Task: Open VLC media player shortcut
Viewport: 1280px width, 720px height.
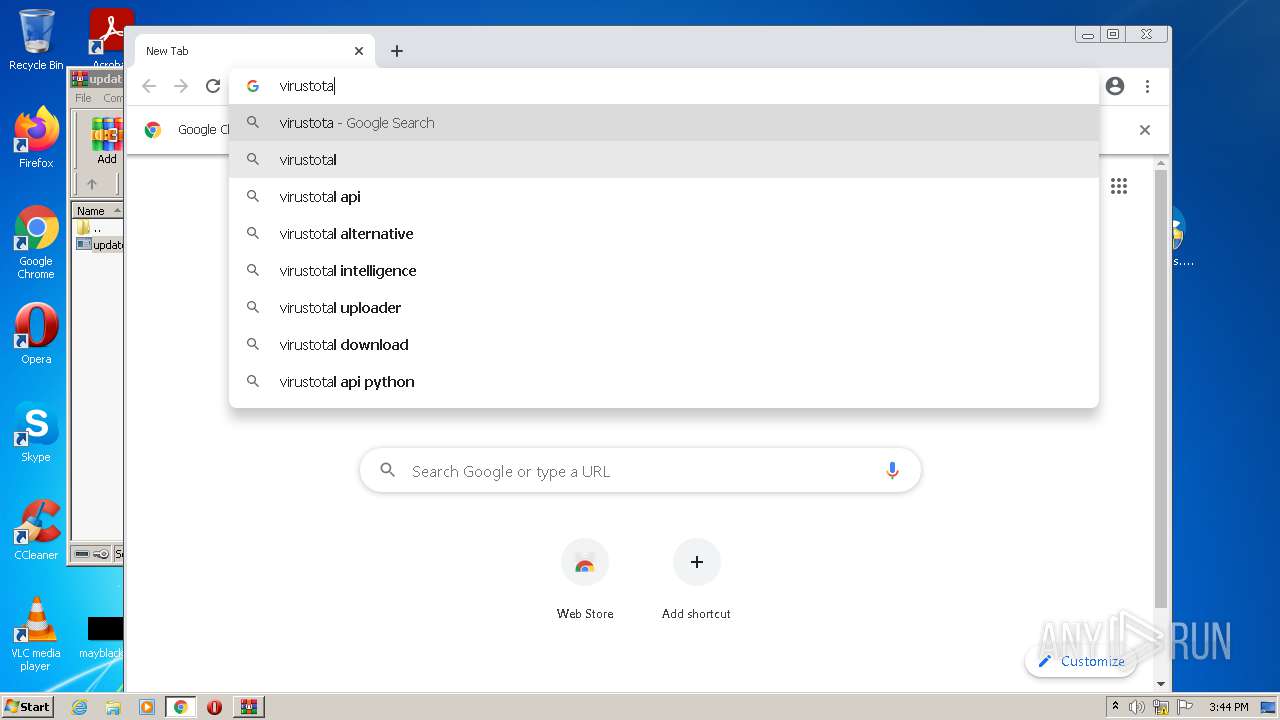Action: click(x=36, y=634)
